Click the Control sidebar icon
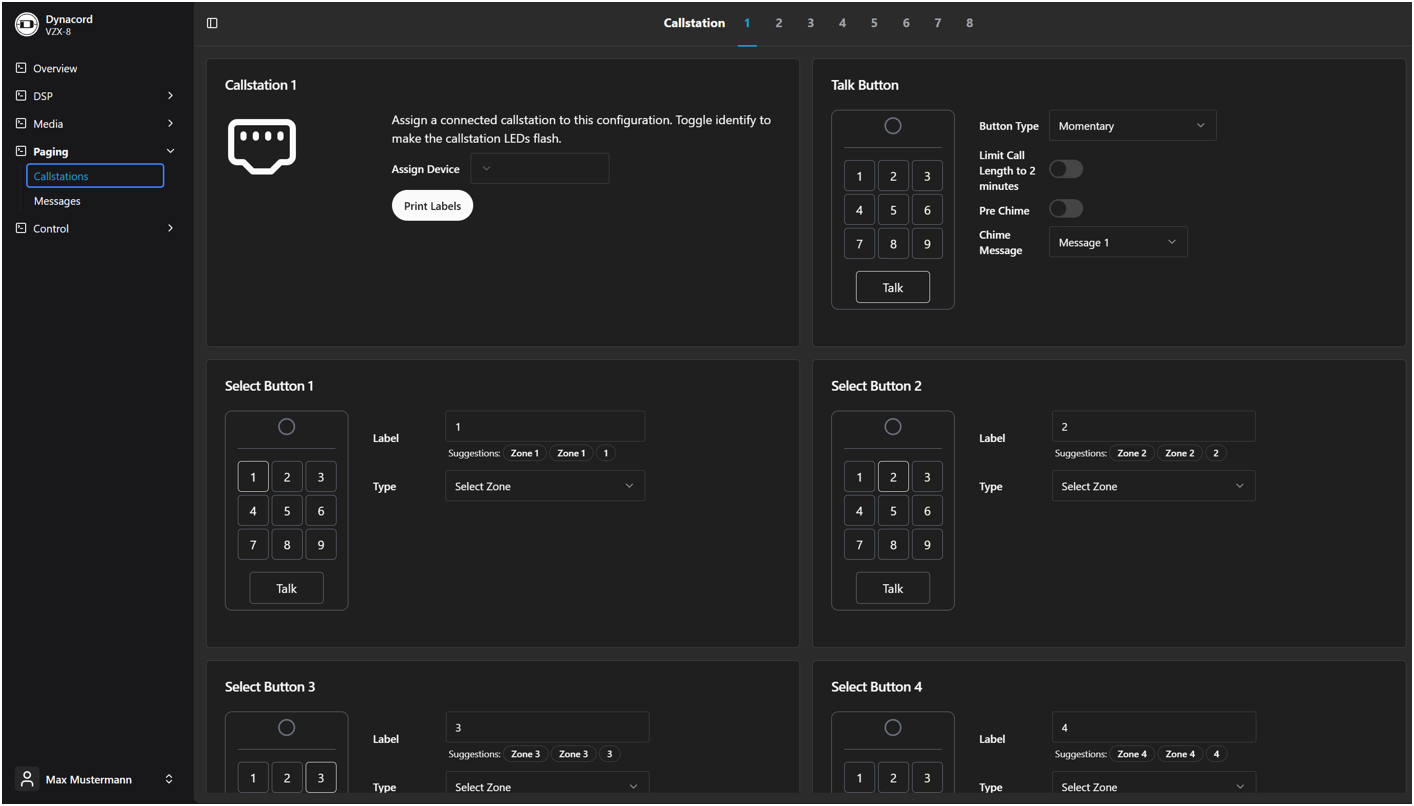 coord(21,228)
